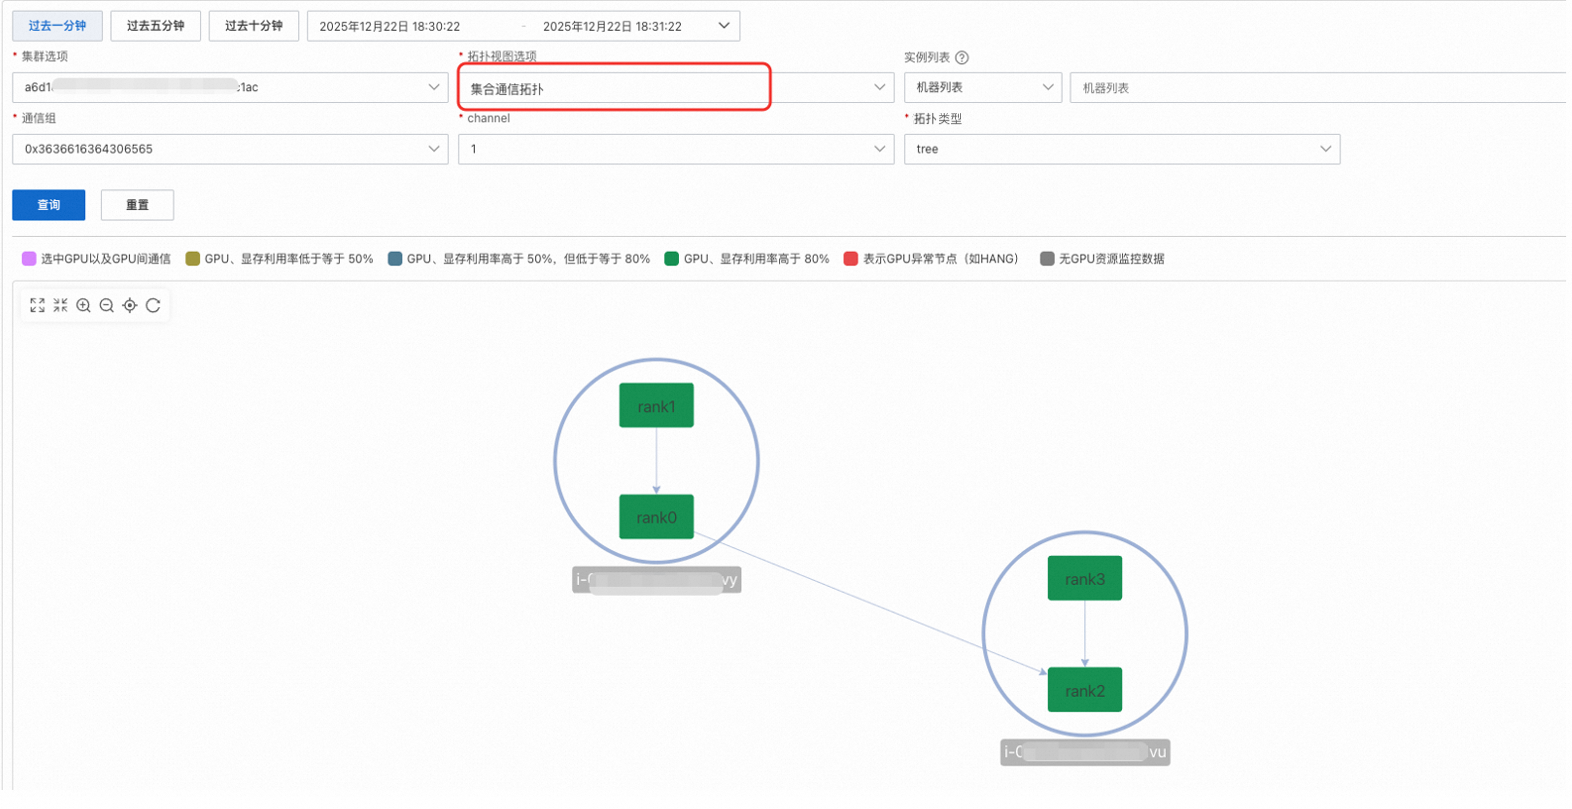Zoom out of the topology graph
Viewport: 1572px width, 809px height.
click(x=107, y=305)
